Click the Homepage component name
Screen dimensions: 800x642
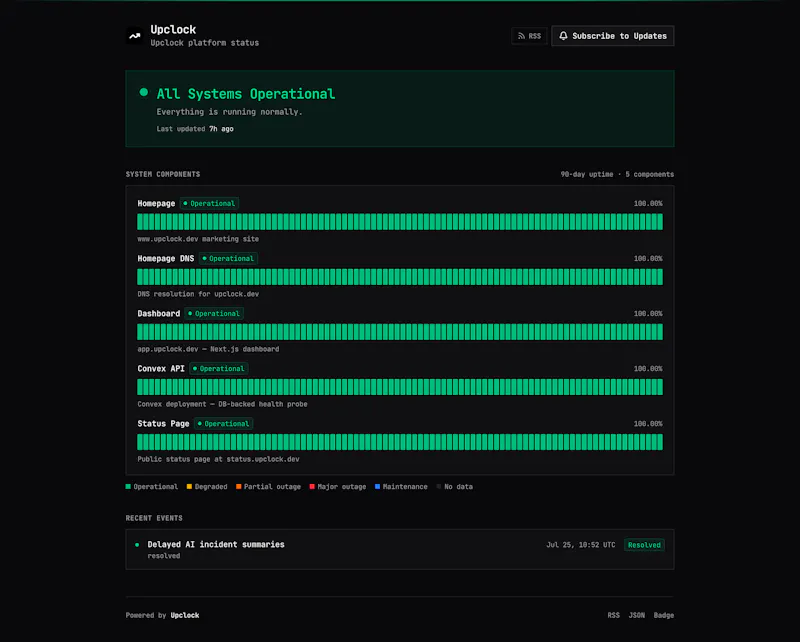click(156, 203)
